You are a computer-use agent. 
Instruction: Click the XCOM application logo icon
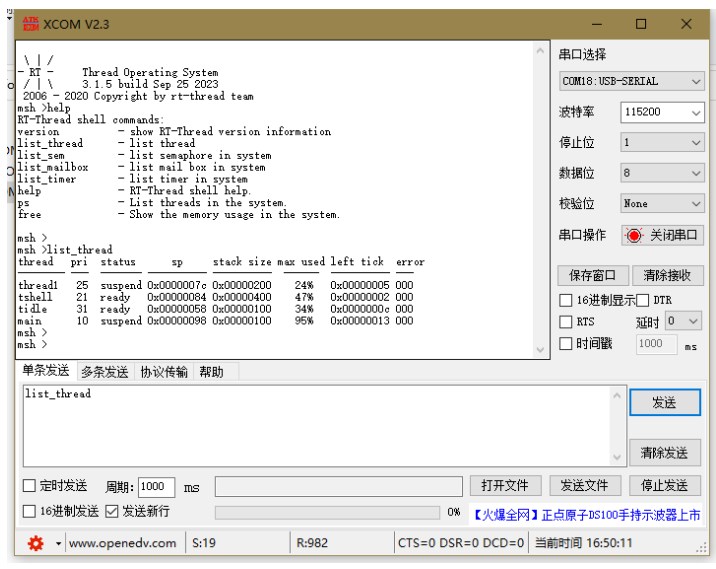coord(31,24)
